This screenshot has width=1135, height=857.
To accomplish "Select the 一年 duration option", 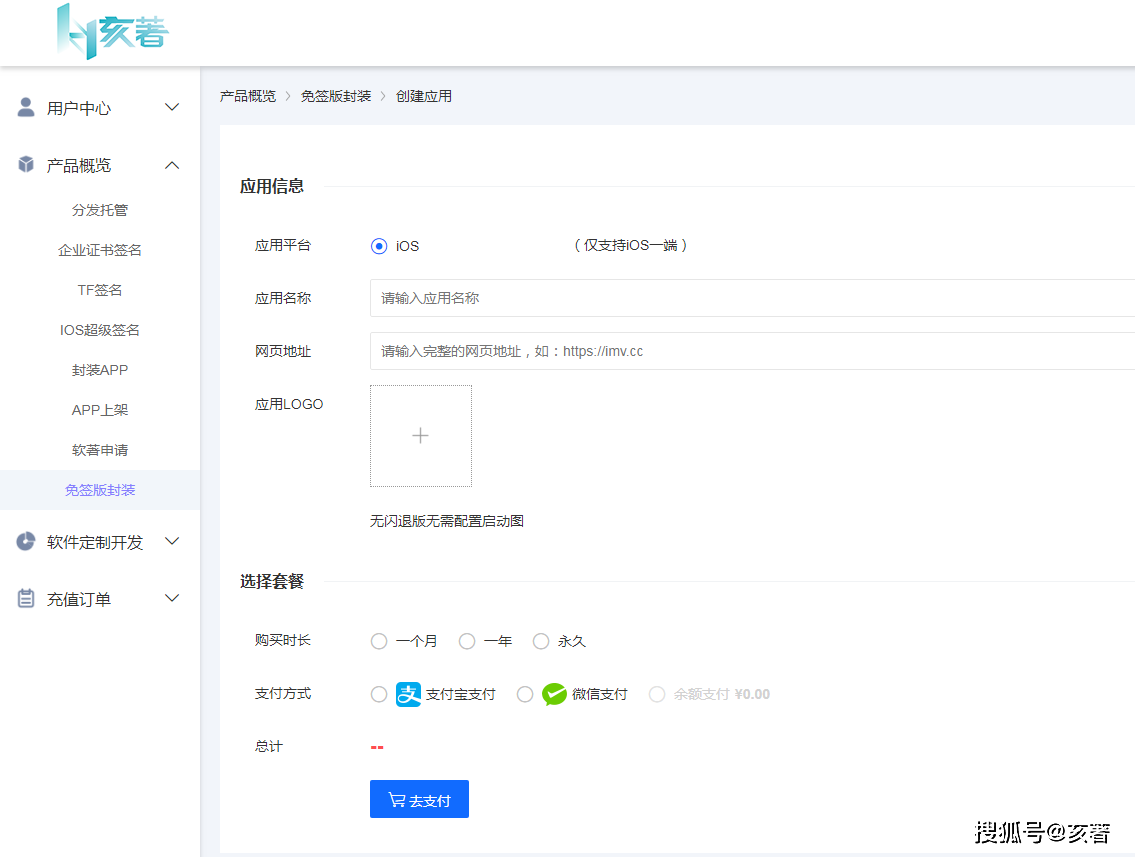I will tap(467, 641).
